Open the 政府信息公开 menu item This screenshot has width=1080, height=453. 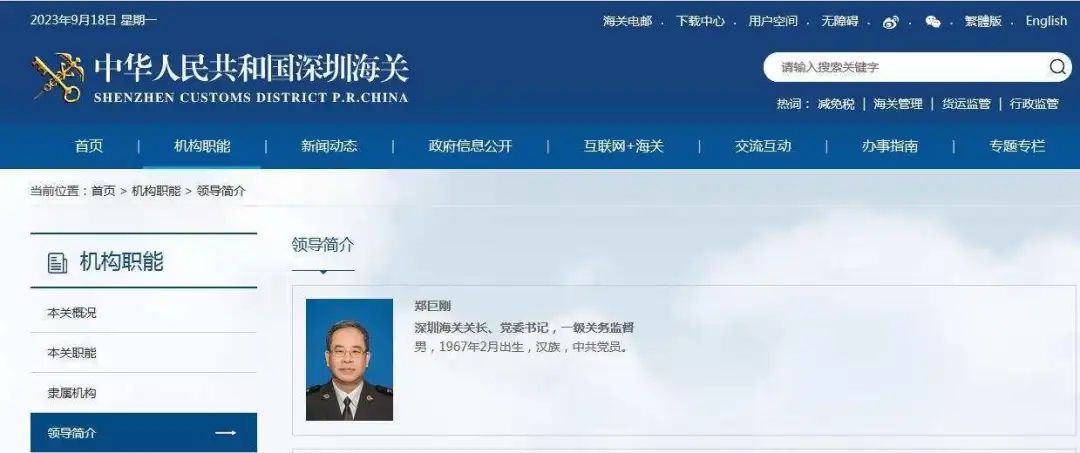(470, 146)
